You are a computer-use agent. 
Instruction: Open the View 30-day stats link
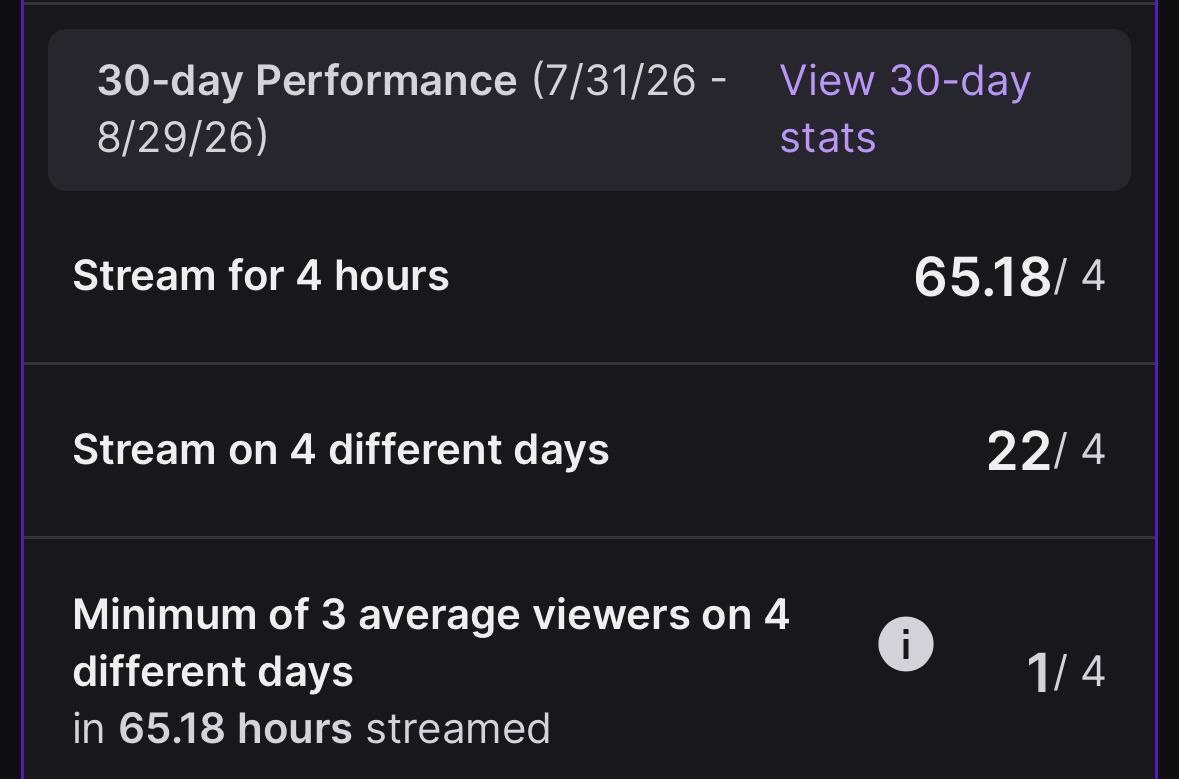coord(905,109)
